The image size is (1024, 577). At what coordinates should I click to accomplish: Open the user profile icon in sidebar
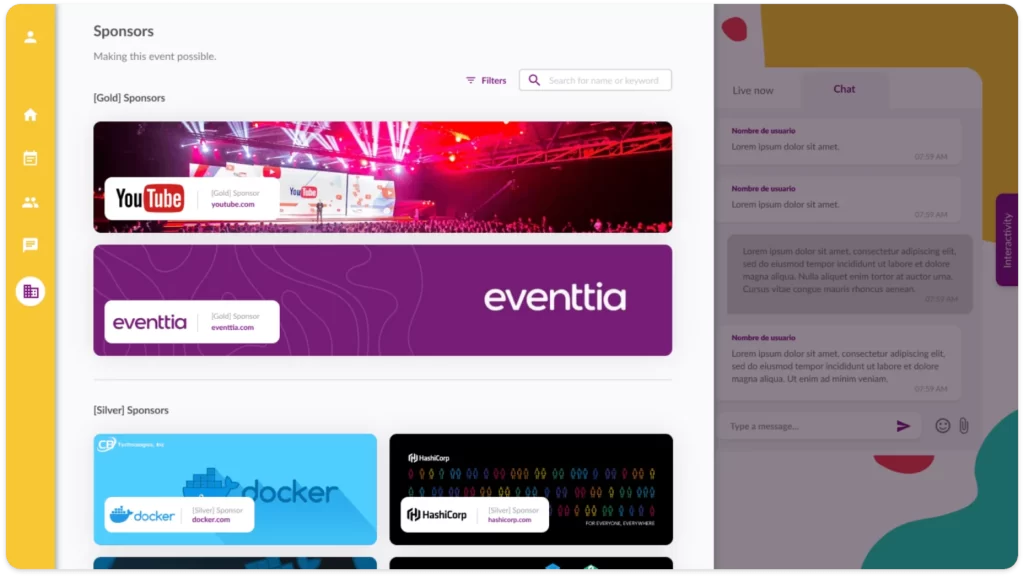coord(30,37)
